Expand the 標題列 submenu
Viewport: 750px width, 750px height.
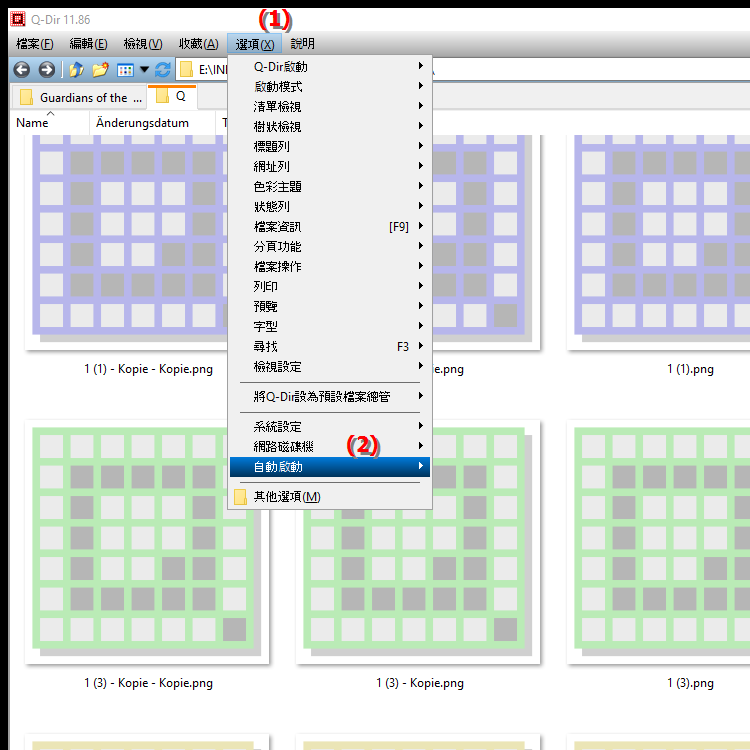click(330, 146)
